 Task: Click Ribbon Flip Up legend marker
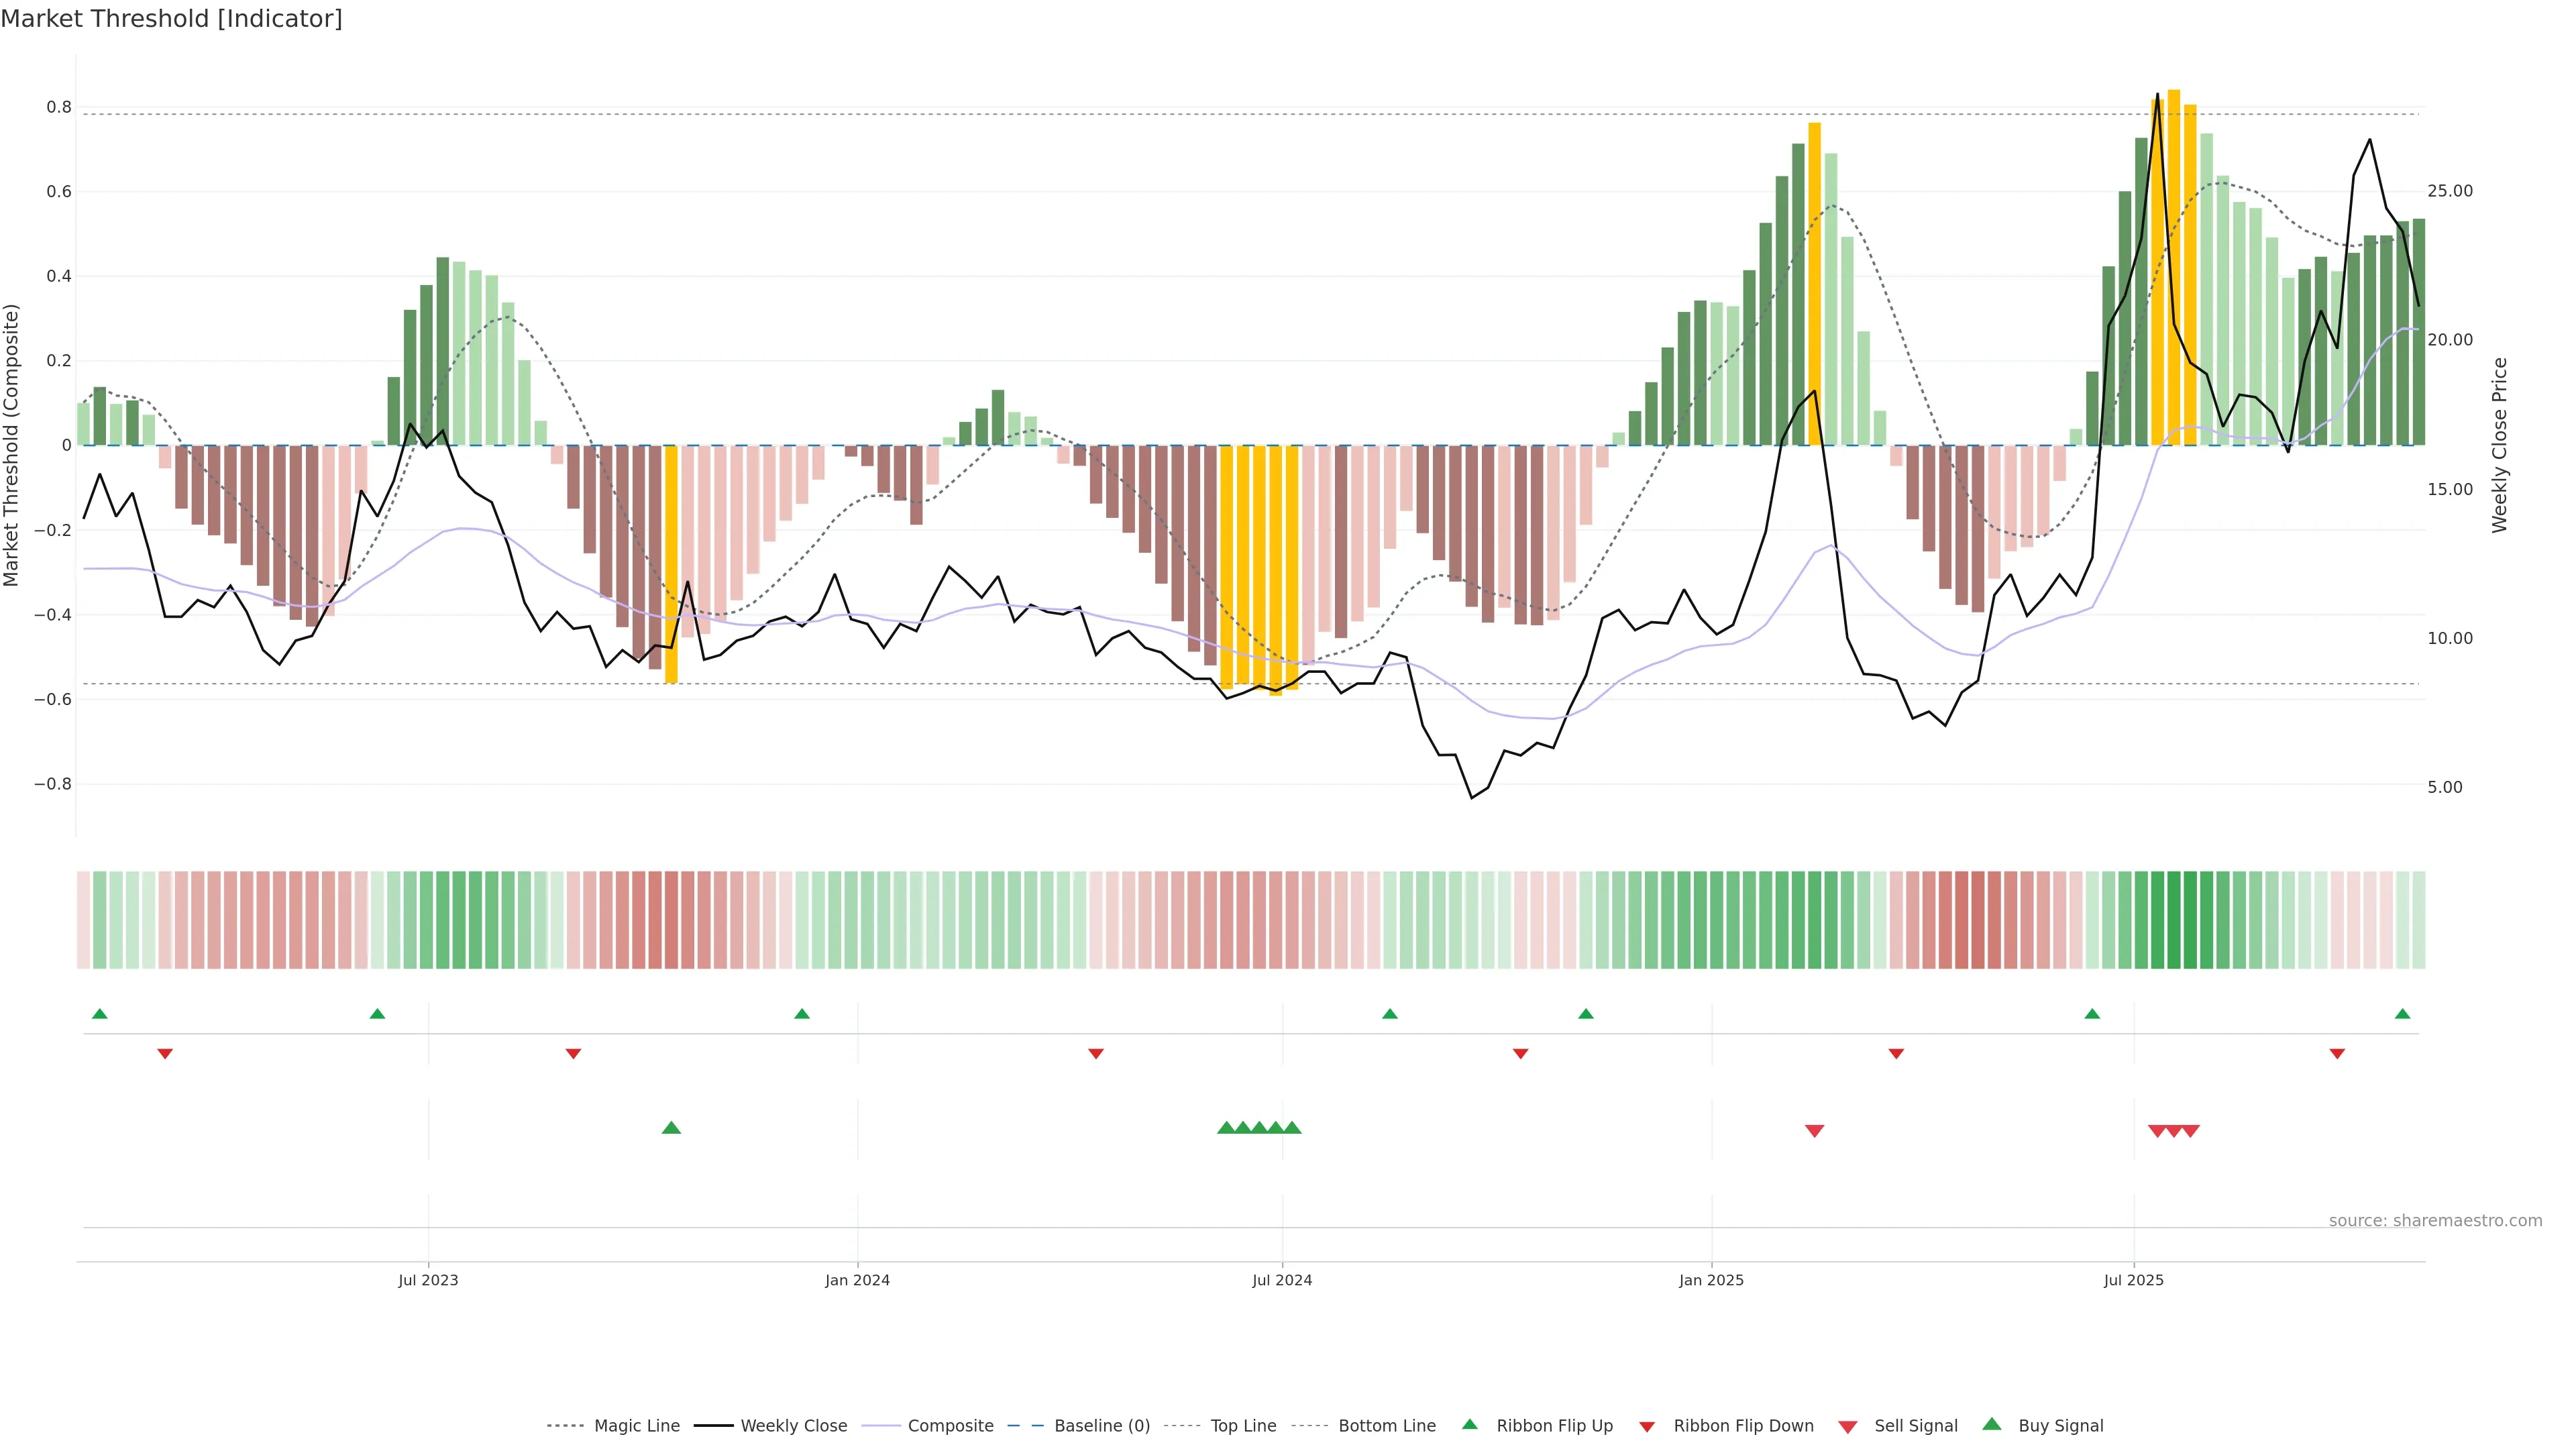click(1469, 1424)
